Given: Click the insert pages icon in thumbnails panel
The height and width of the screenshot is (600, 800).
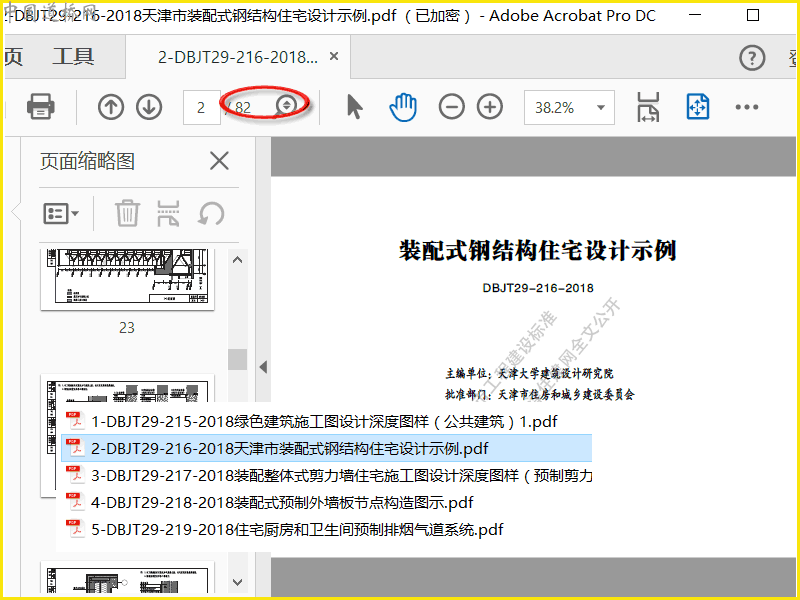Looking at the screenshot, I should tap(168, 213).
